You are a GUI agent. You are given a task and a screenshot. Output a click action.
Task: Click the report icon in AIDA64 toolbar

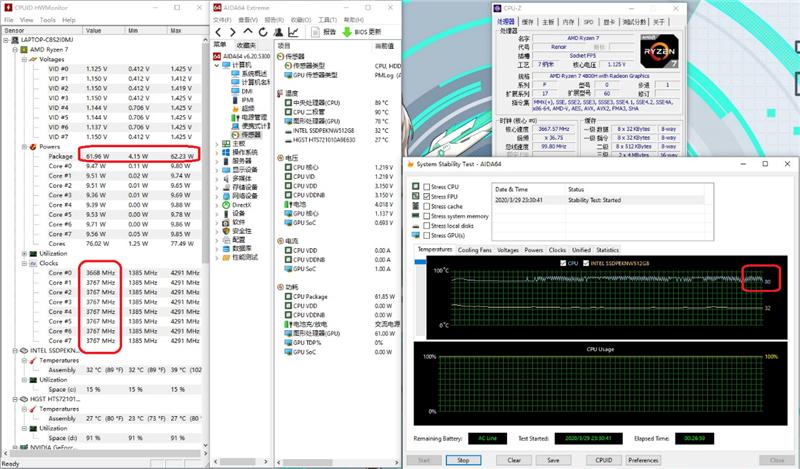(x=315, y=31)
